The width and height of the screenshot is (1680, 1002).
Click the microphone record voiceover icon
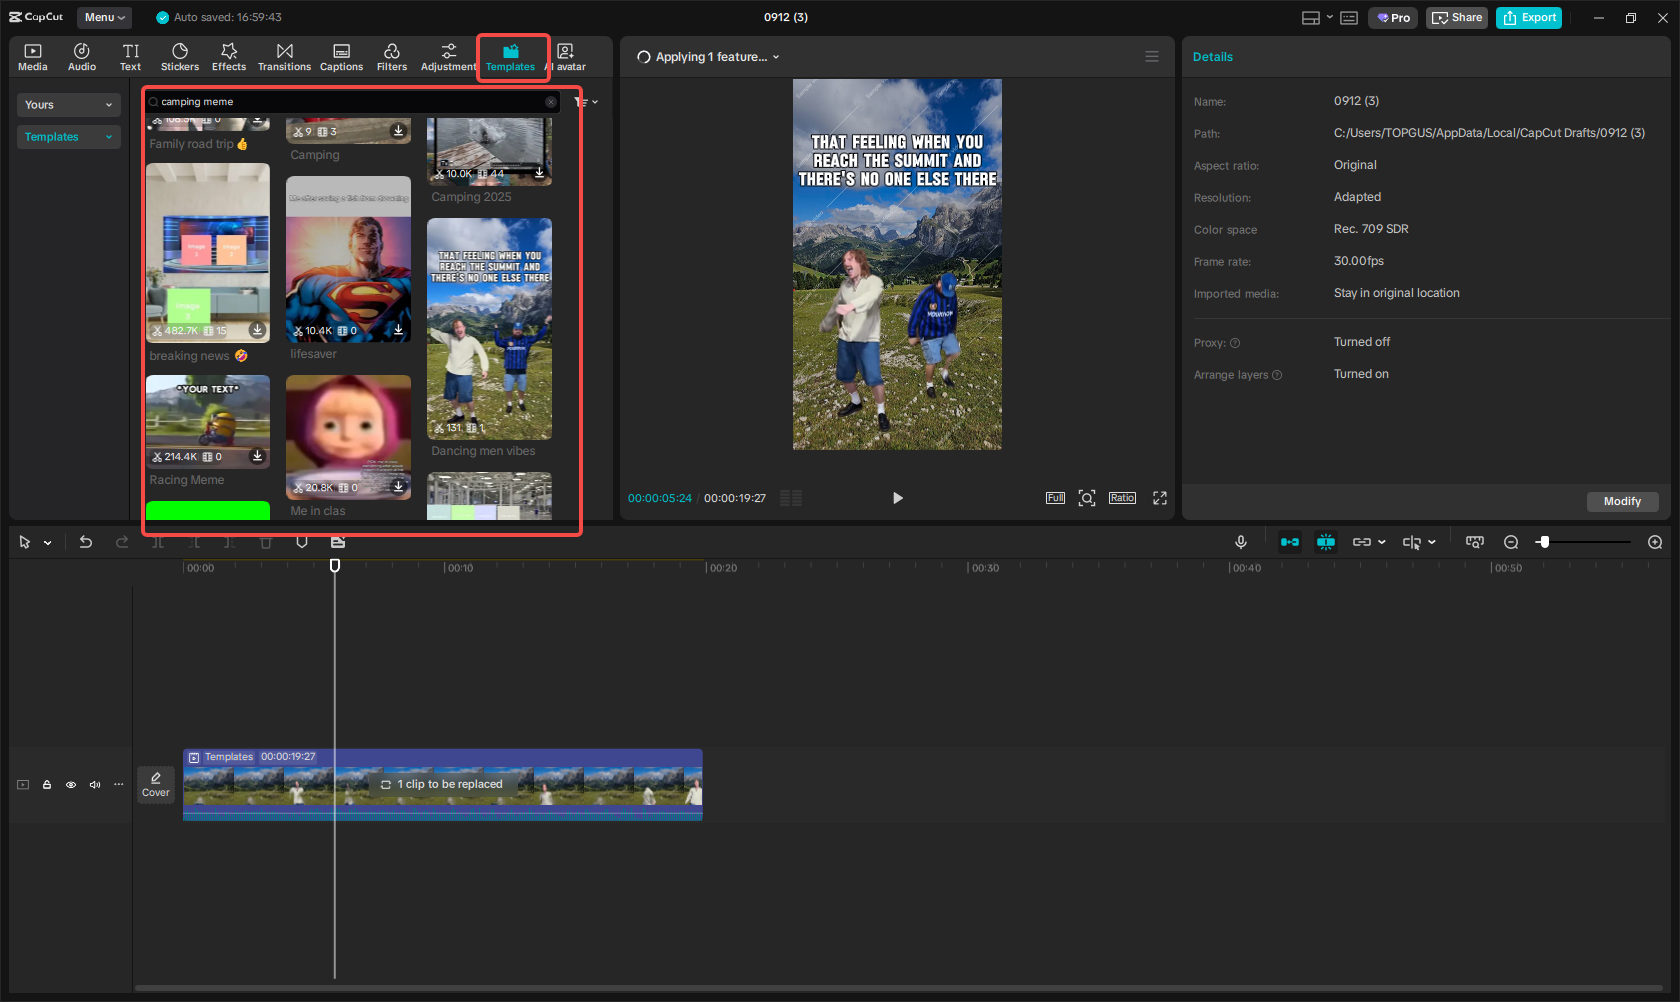point(1240,542)
